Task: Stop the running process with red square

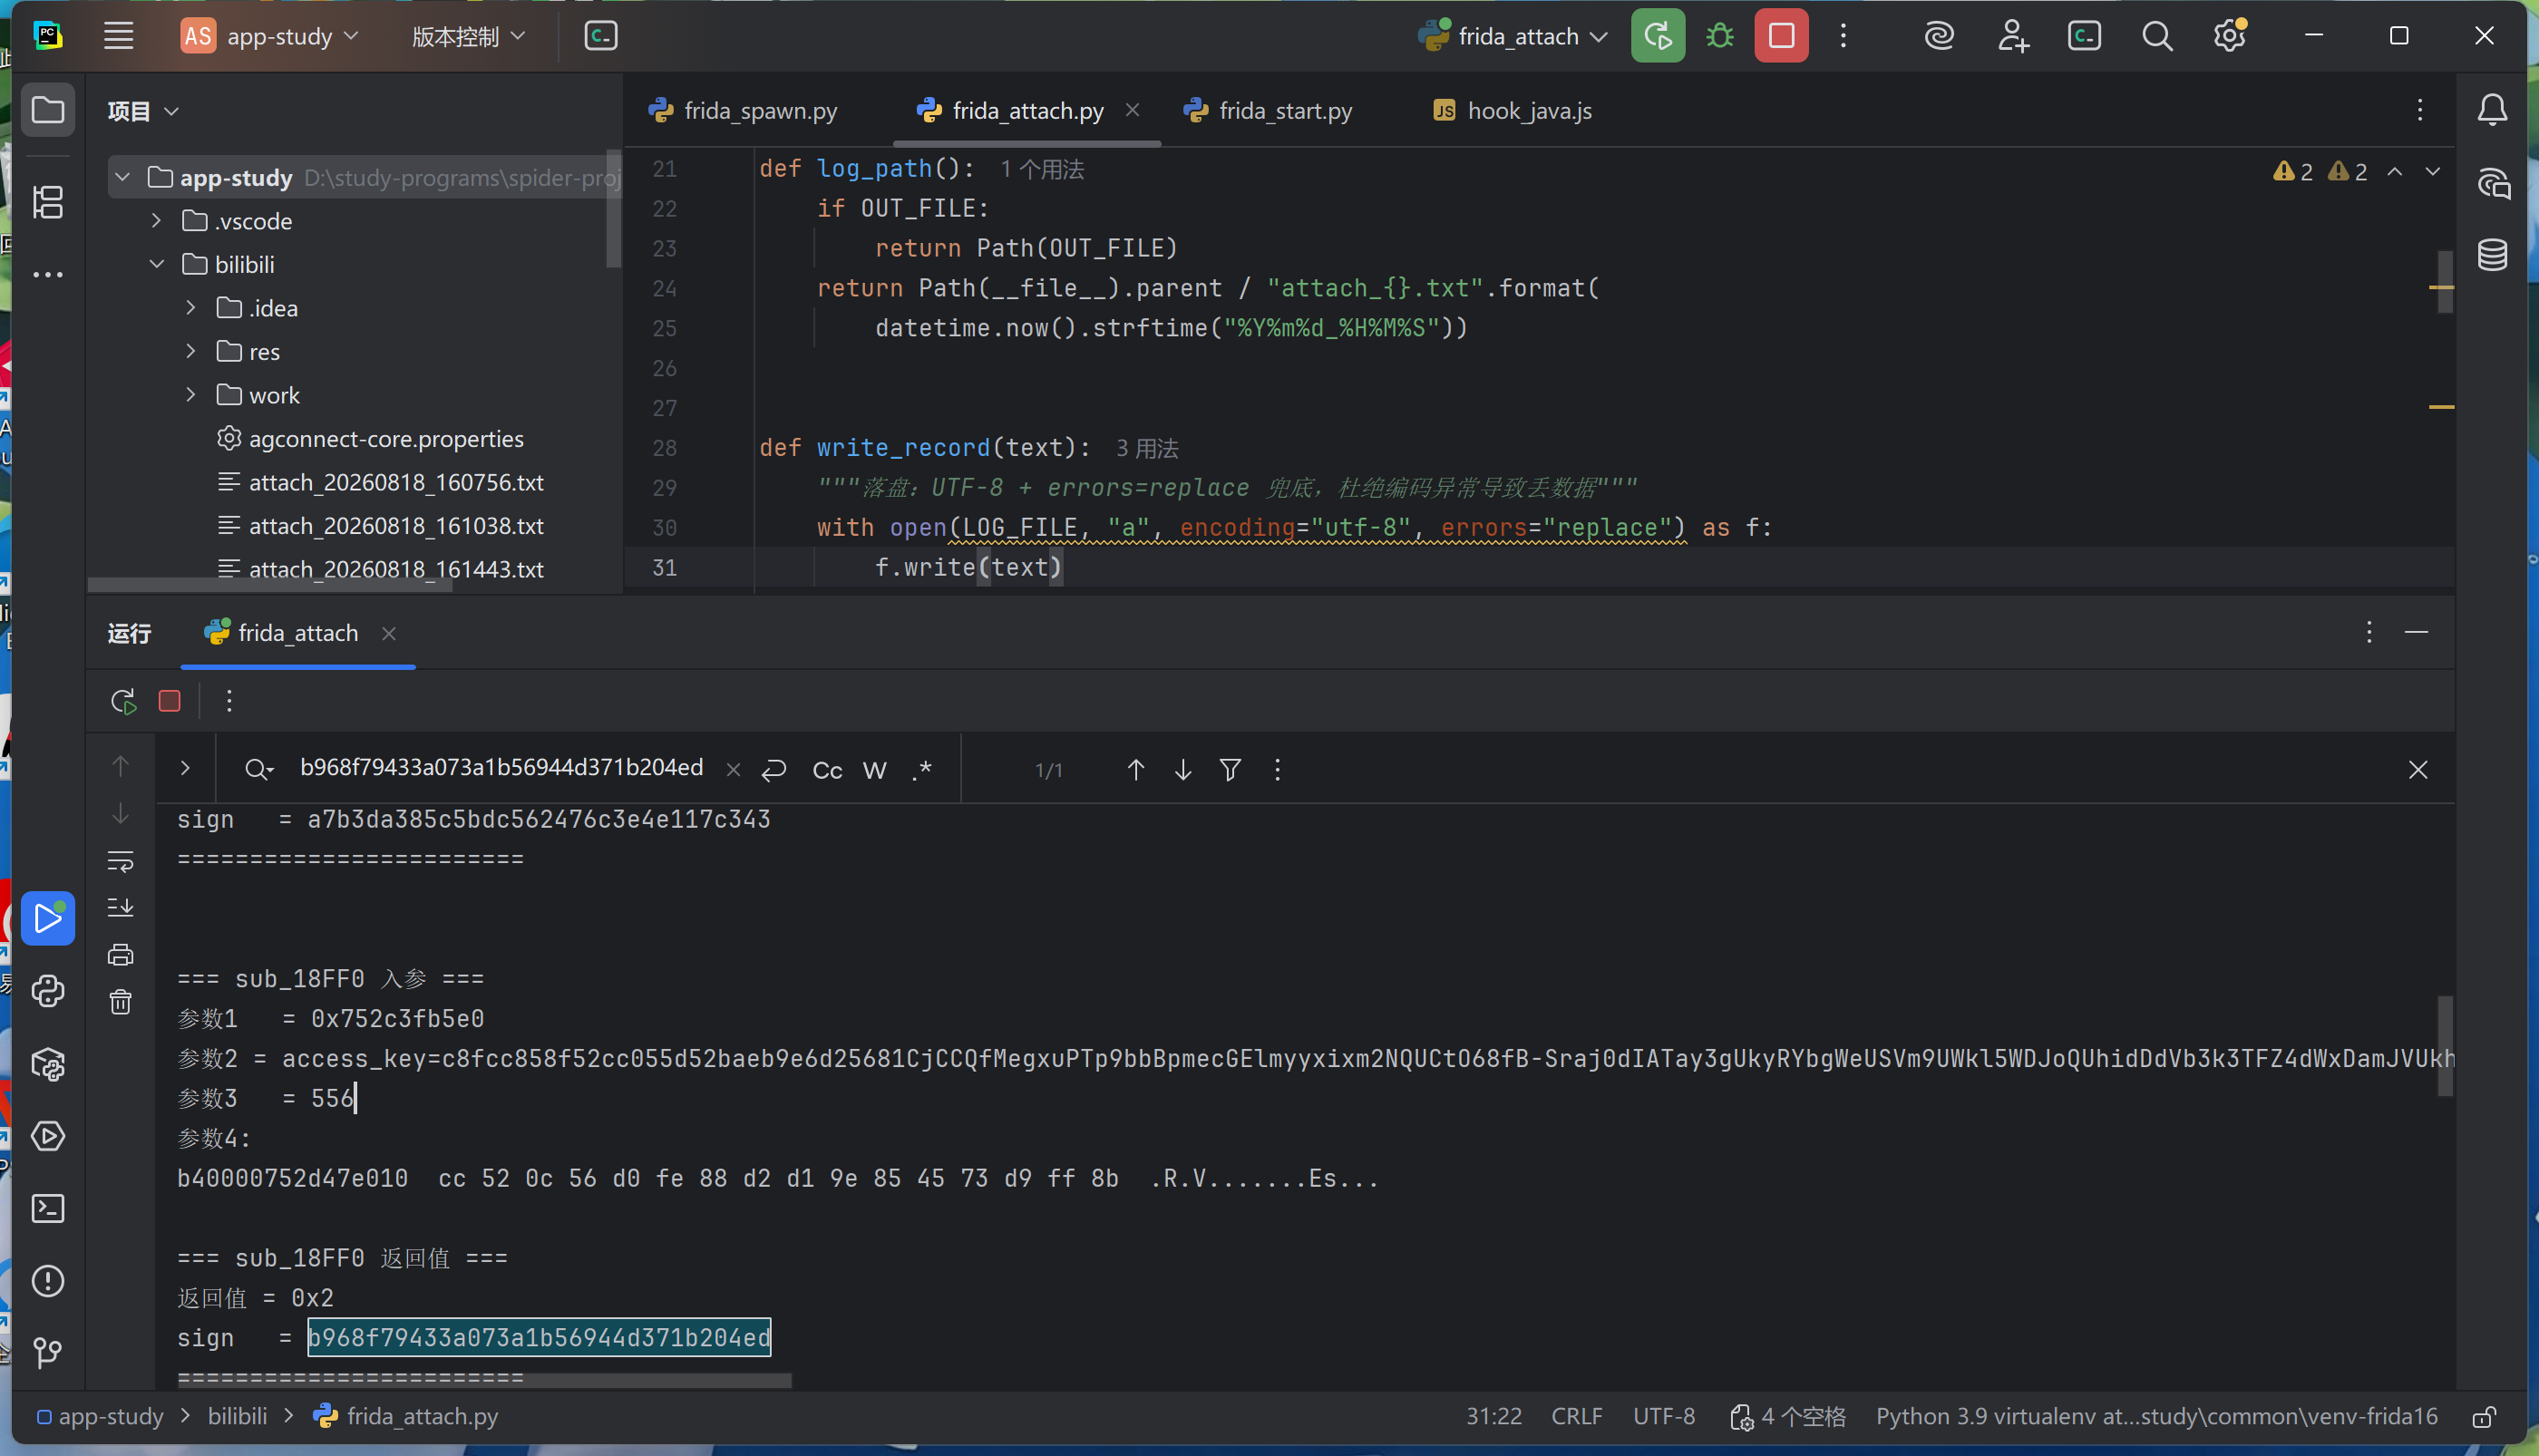Action: click(x=1781, y=36)
